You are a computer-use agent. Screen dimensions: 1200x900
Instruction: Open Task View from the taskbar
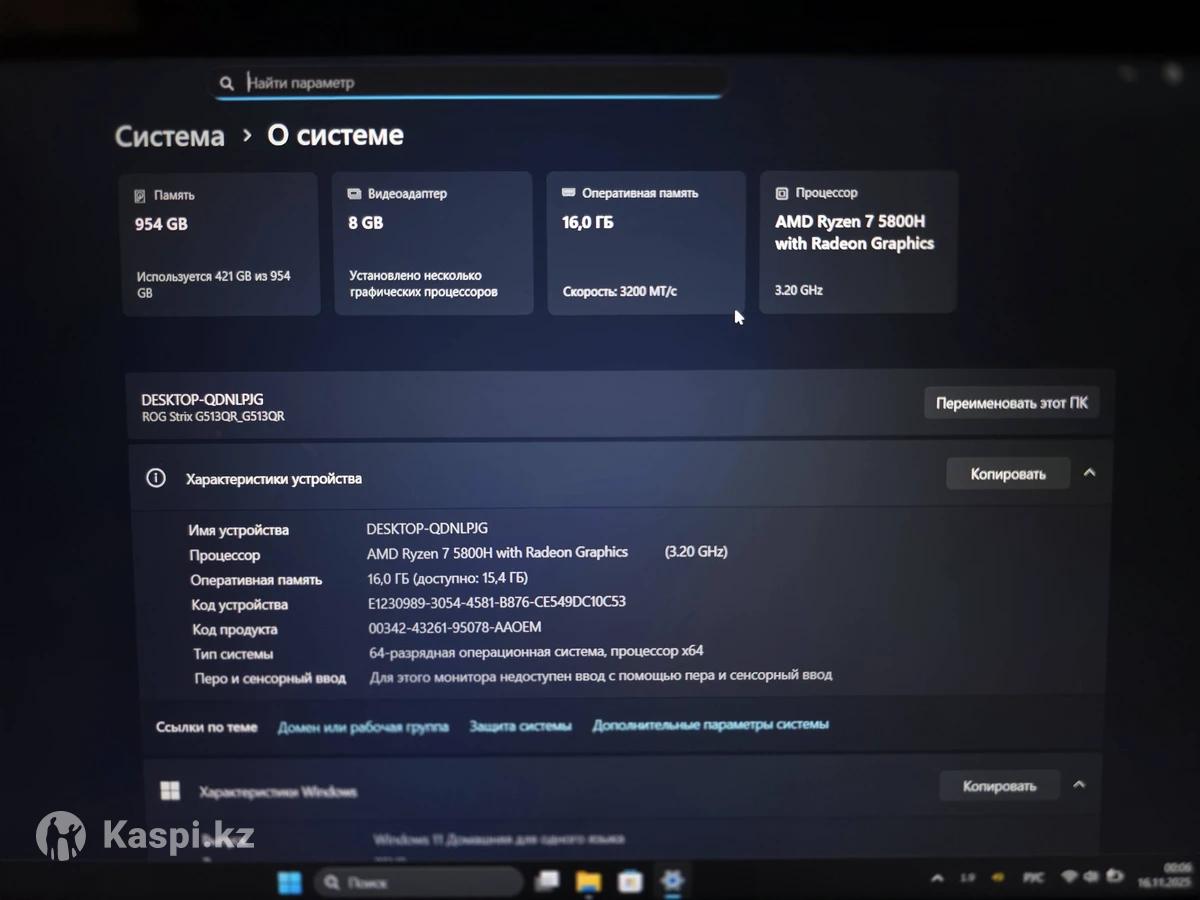(x=547, y=881)
